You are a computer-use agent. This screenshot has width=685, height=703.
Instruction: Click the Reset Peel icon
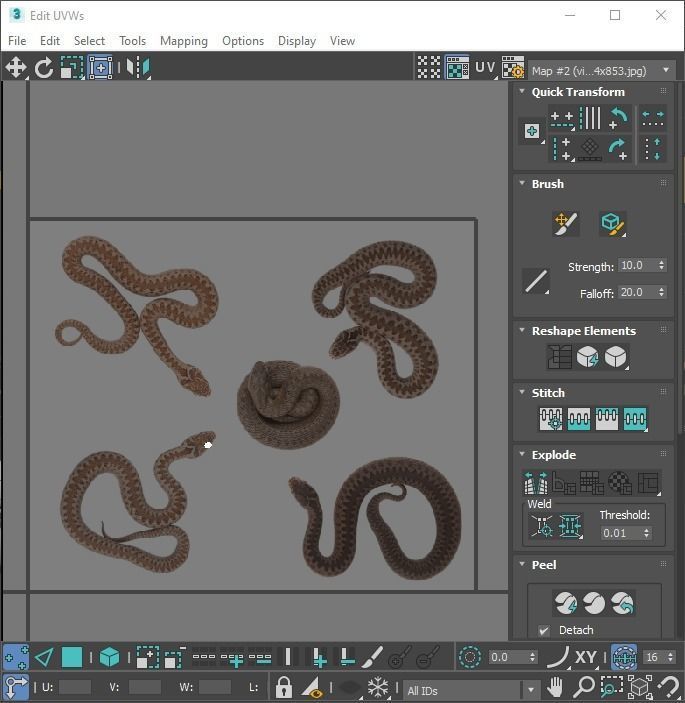[622, 603]
